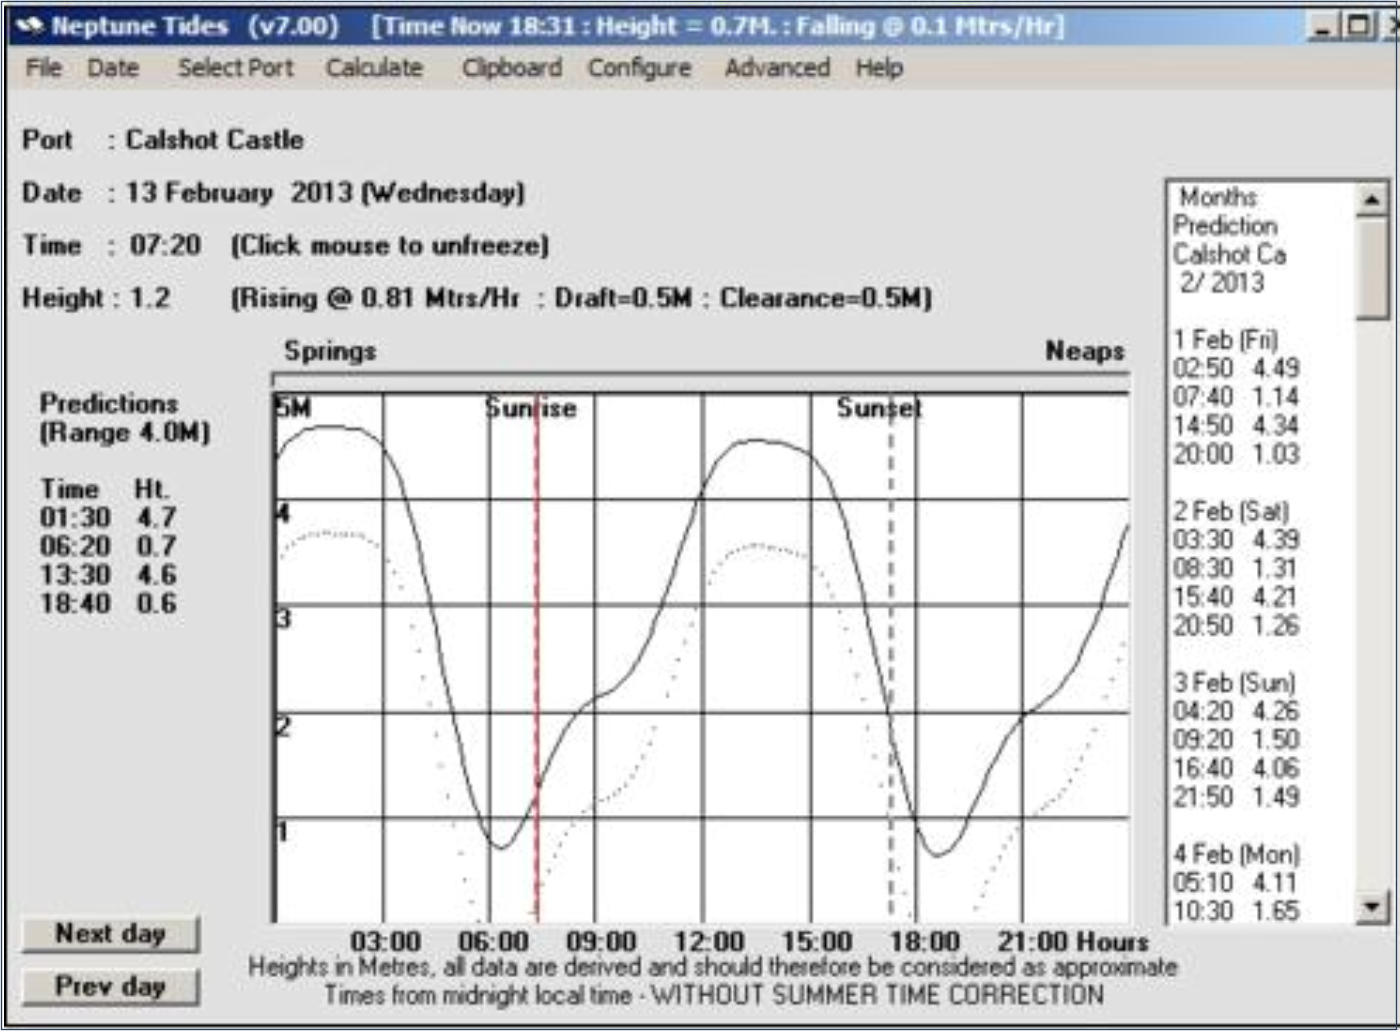Open the Configure menu
Screen dimensions: 1400x1032
coord(639,68)
